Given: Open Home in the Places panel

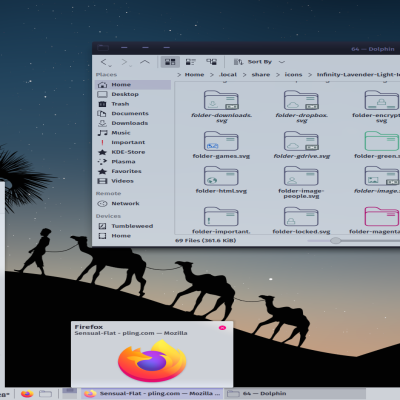Looking at the screenshot, I should (x=133, y=85).
